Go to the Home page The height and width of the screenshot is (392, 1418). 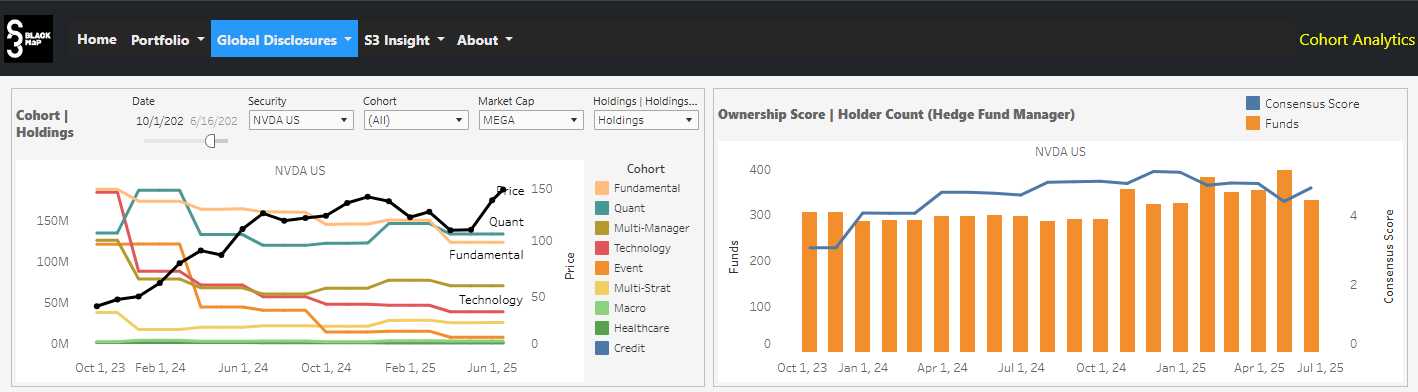click(x=97, y=39)
